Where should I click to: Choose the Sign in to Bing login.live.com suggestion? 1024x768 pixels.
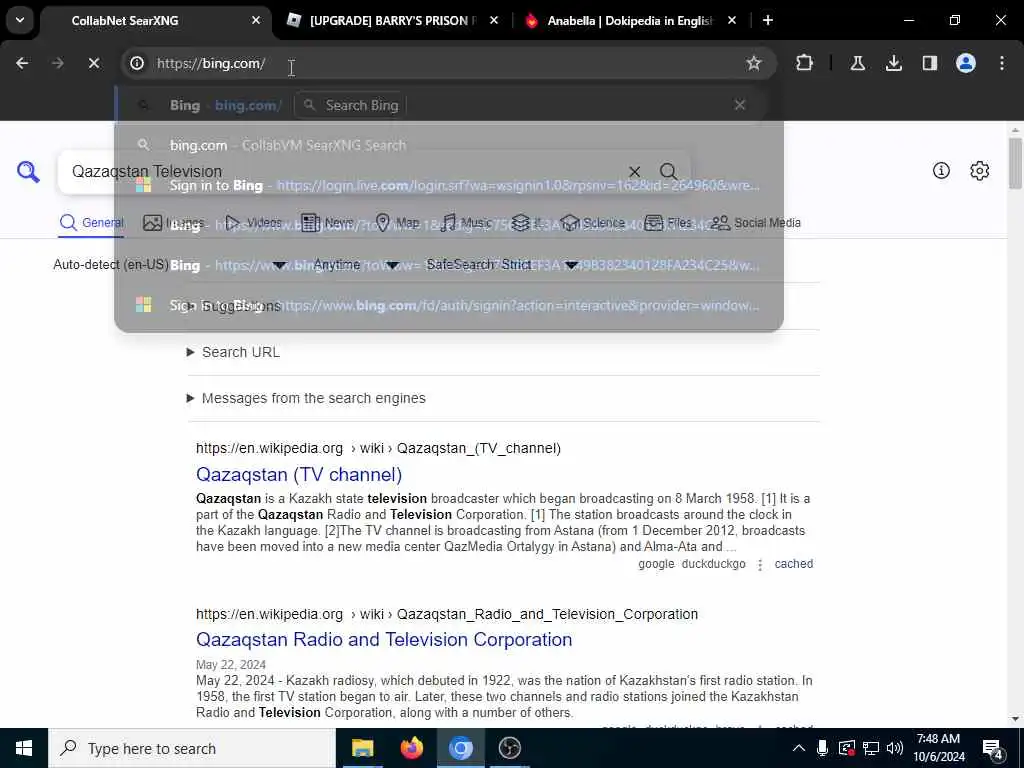(x=449, y=185)
